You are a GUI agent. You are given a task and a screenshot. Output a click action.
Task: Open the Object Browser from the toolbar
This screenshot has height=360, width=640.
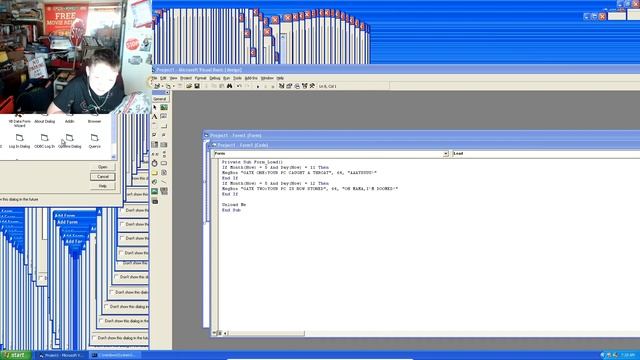pyautogui.click(x=305, y=86)
